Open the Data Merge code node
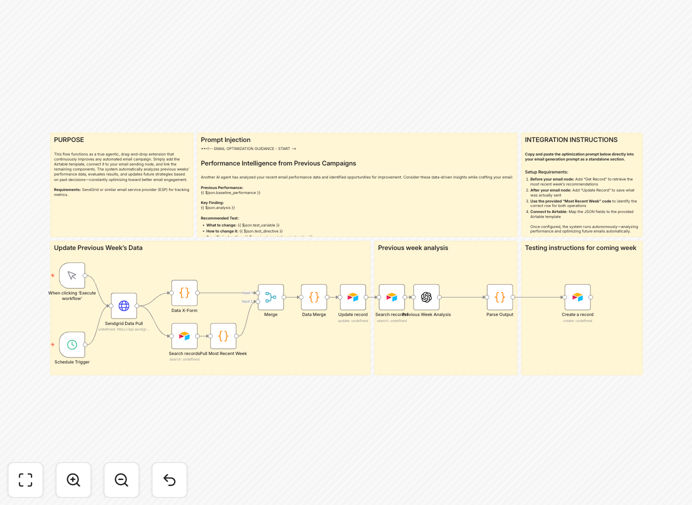 [x=314, y=297]
